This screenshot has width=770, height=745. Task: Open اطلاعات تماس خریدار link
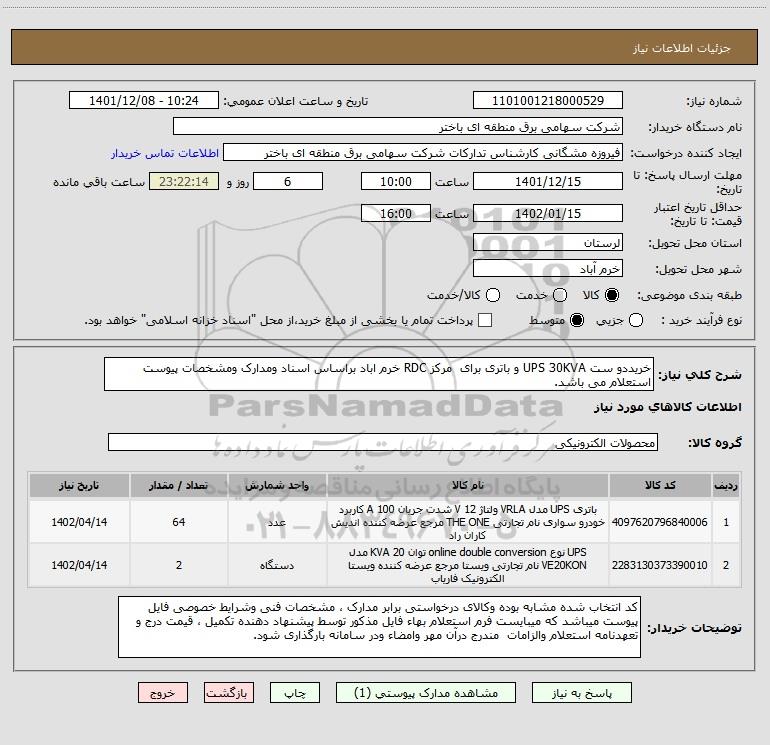coord(165,153)
